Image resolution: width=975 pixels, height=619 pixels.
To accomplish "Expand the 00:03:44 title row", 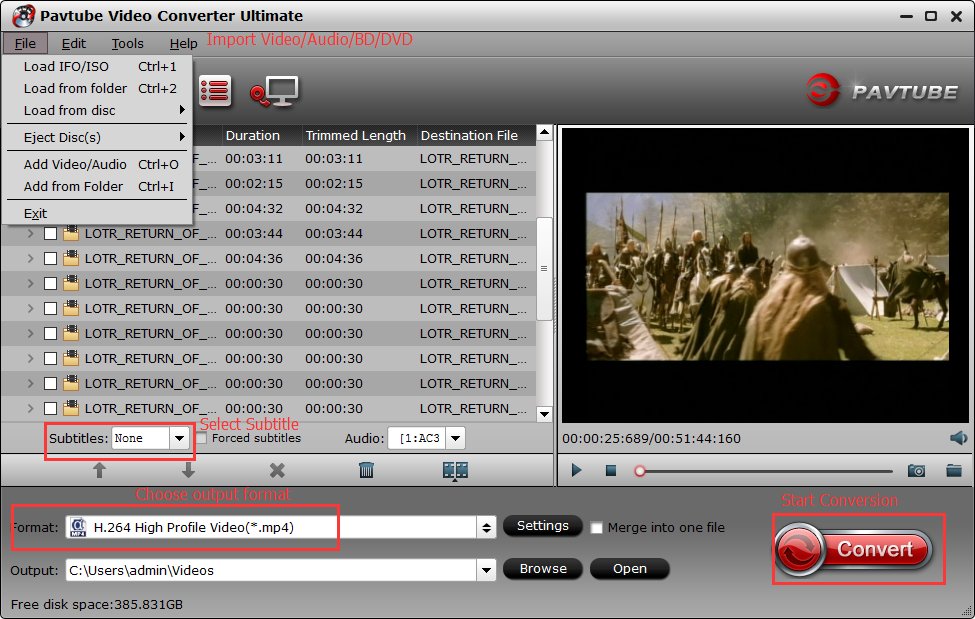I will (30, 234).
